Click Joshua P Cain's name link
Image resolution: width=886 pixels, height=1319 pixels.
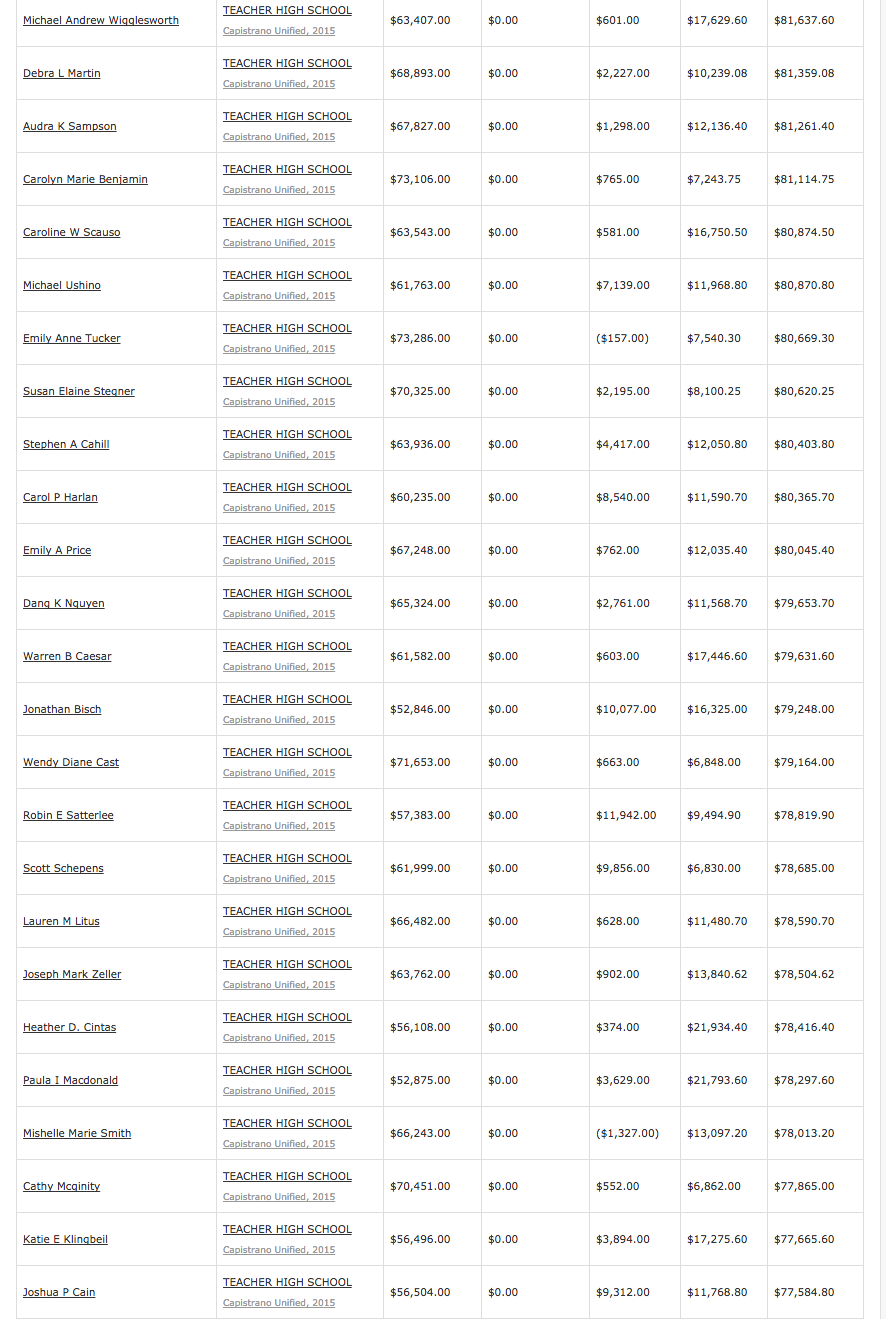59,1292
